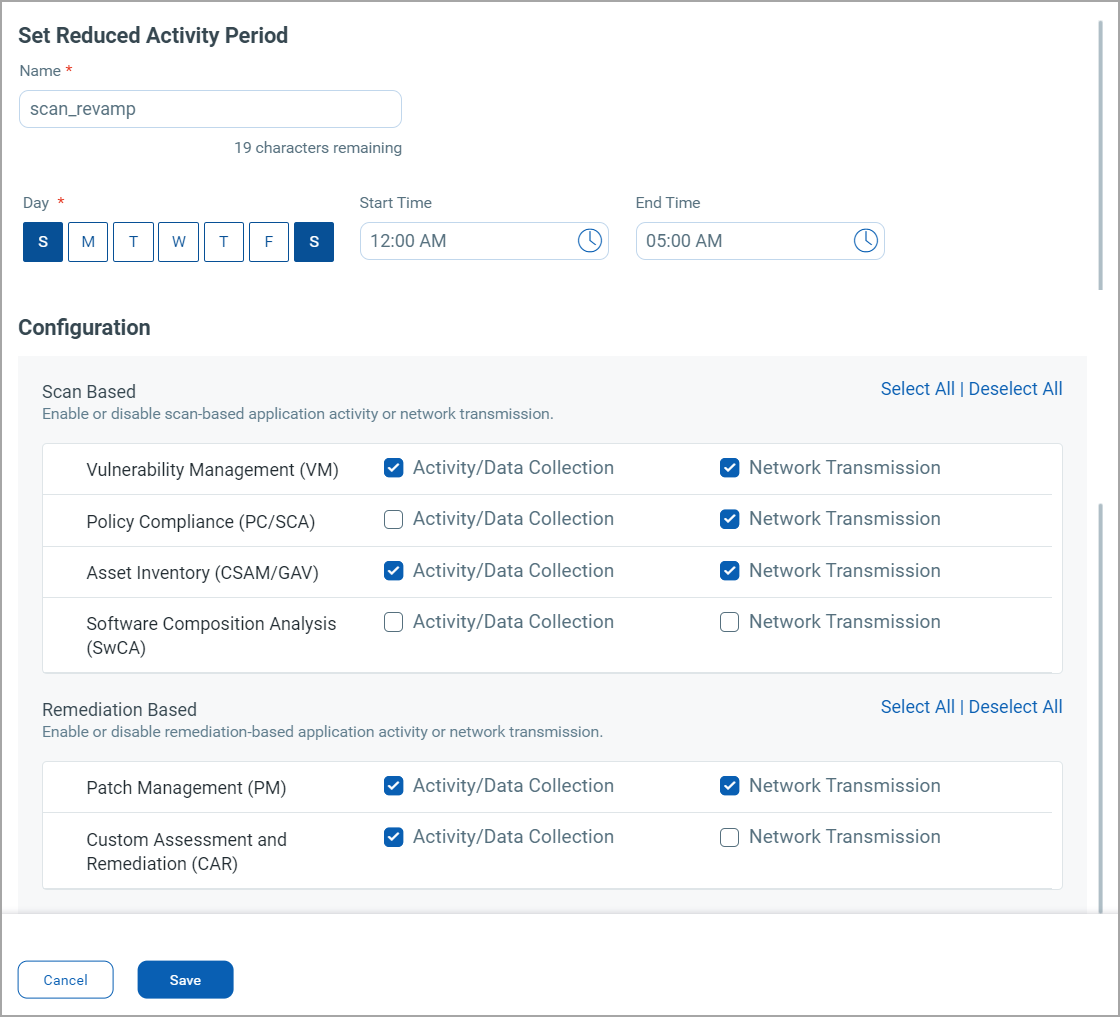
Task: Click Deselect All for Scan Based
Action: [x=1015, y=389]
